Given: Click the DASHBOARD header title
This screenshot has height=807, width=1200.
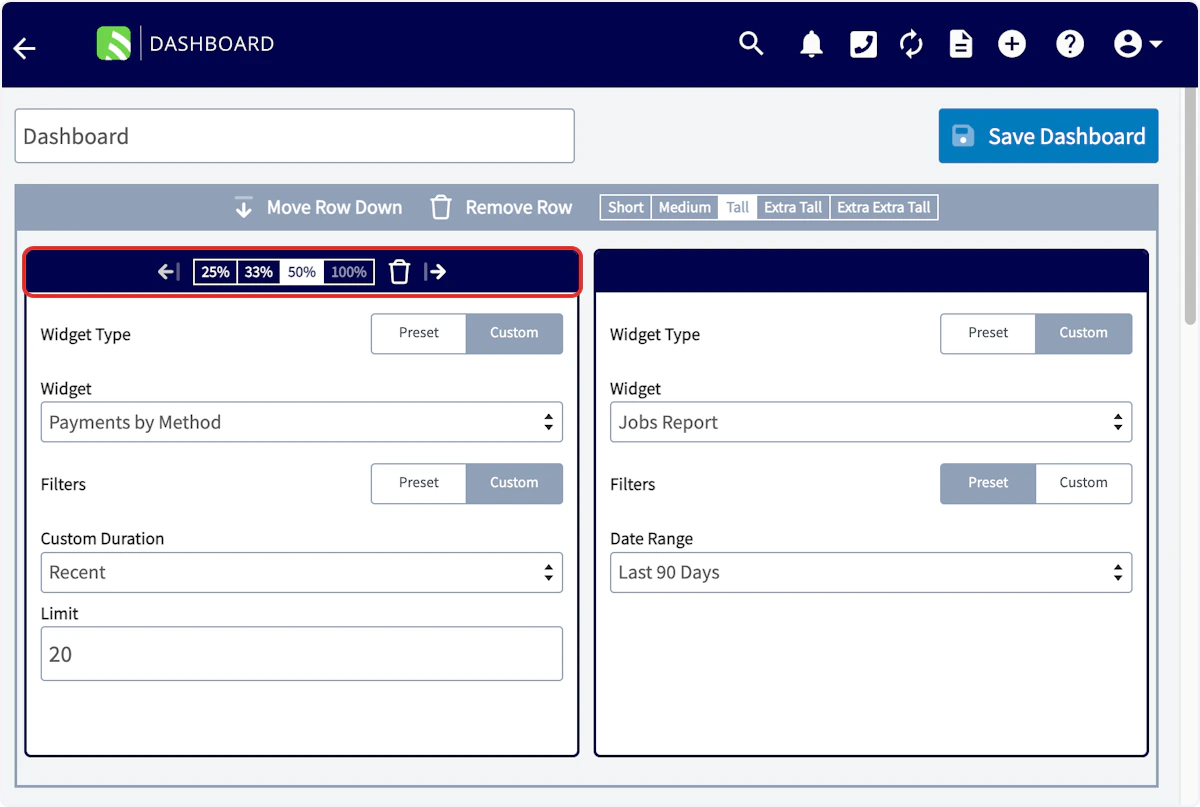Looking at the screenshot, I should click(212, 44).
